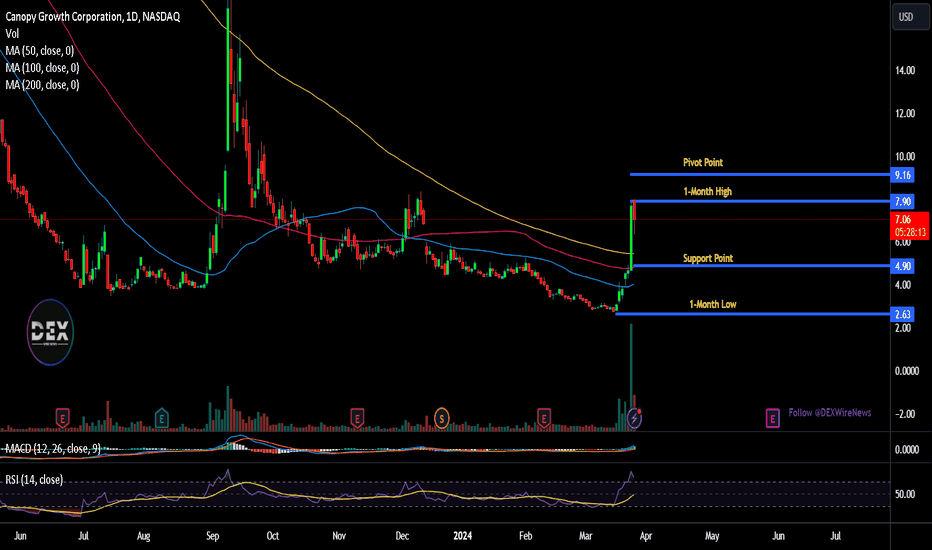Screen dimensions: 932x550
Task: Click the 9.16 pivot price tag
Action: click(902, 175)
